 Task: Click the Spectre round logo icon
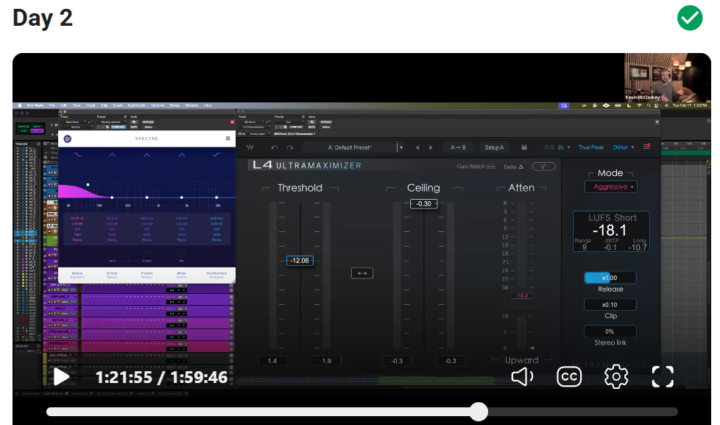click(68, 138)
